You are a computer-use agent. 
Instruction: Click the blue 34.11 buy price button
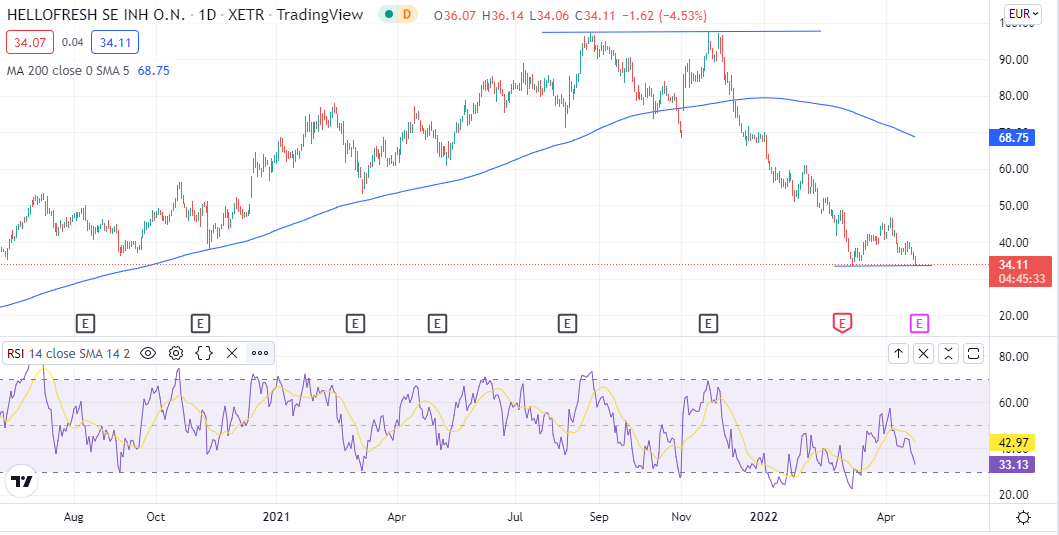tap(115, 43)
